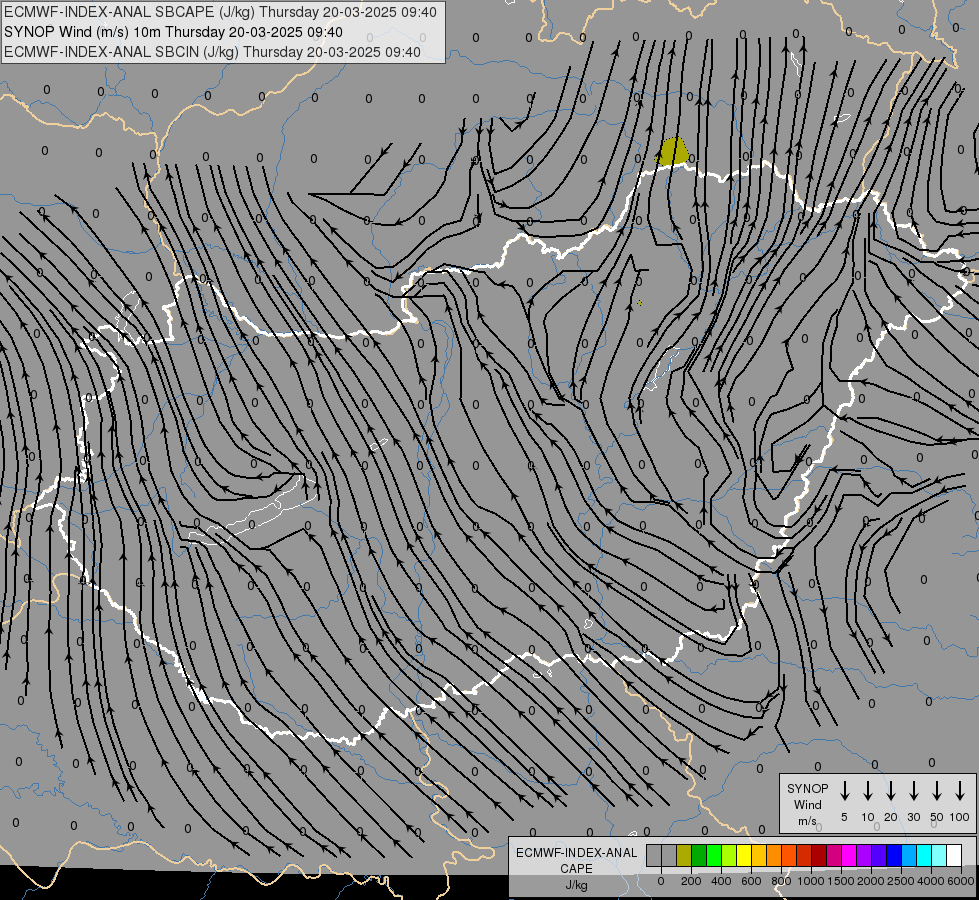The width and height of the screenshot is (979, 900).
Task: Click the wind arrow above the 10 label
Action: tap(867, 791)
